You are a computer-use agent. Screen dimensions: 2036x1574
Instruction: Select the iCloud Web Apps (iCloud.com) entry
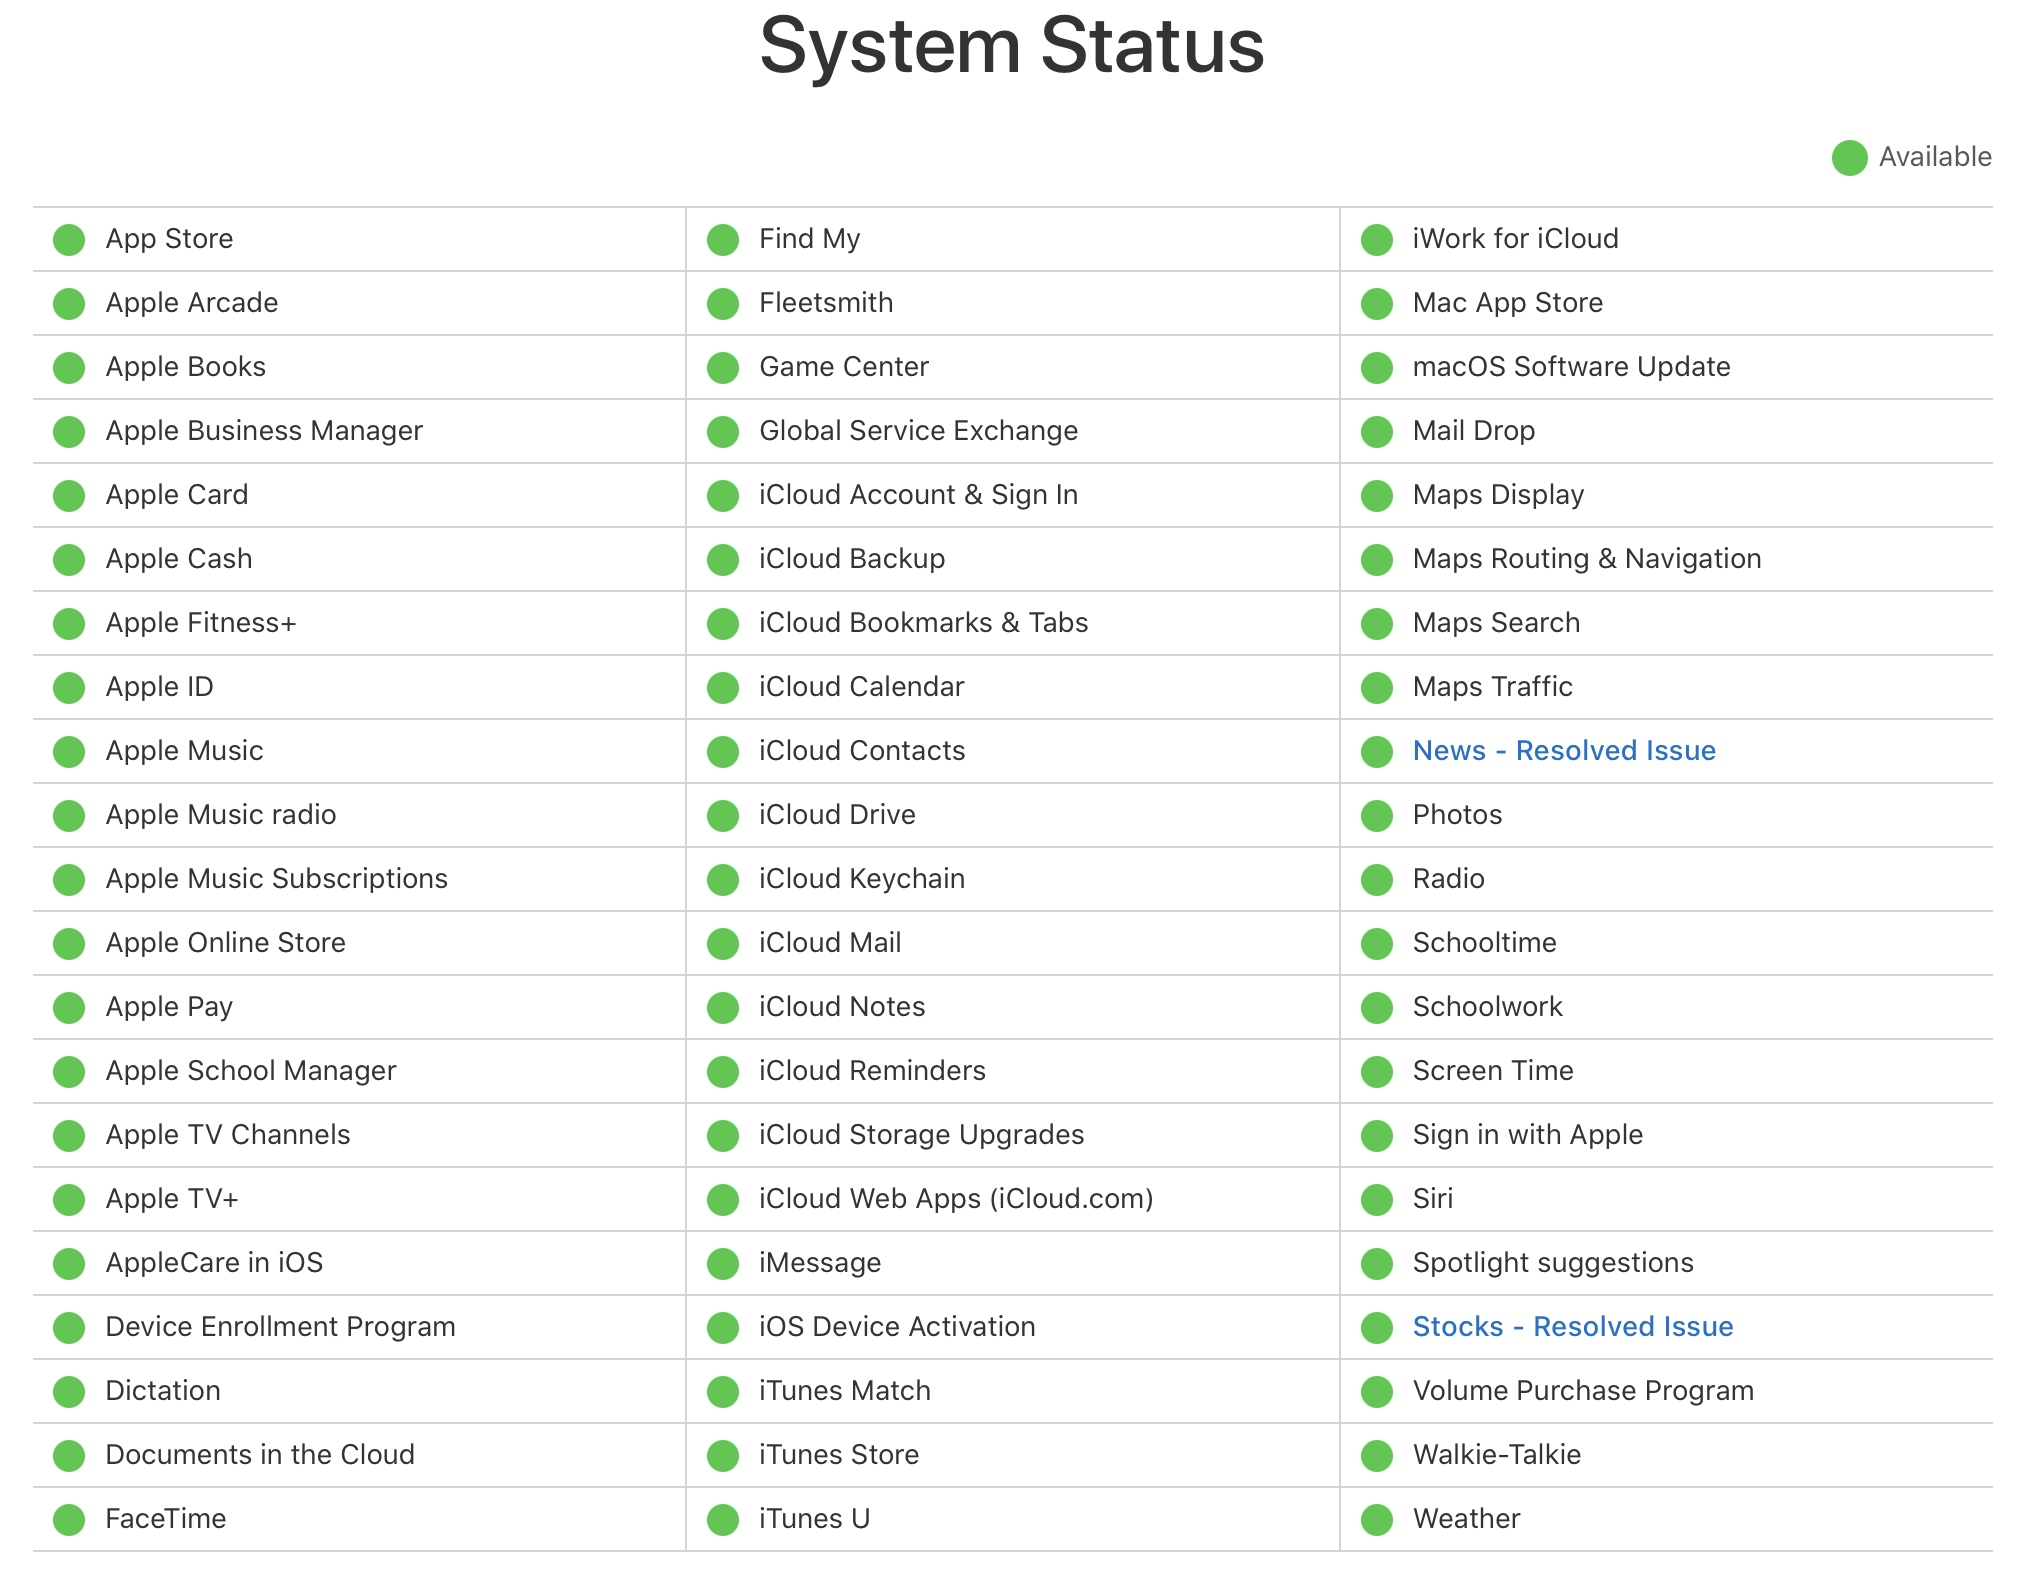pyautogui.click(x=955, y=1199)
